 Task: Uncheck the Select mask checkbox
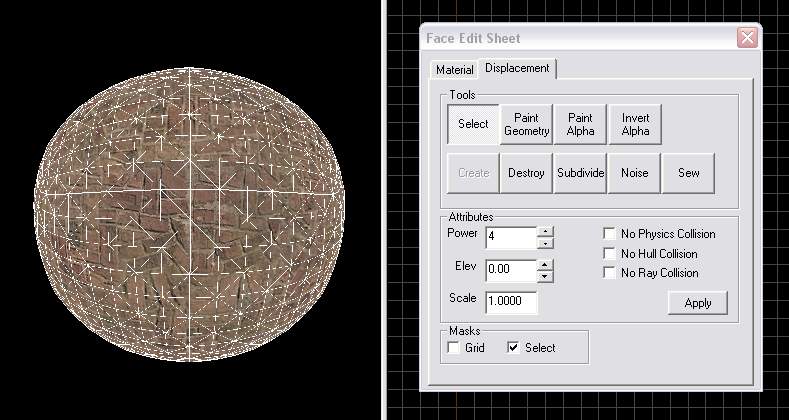click(514, 348)
